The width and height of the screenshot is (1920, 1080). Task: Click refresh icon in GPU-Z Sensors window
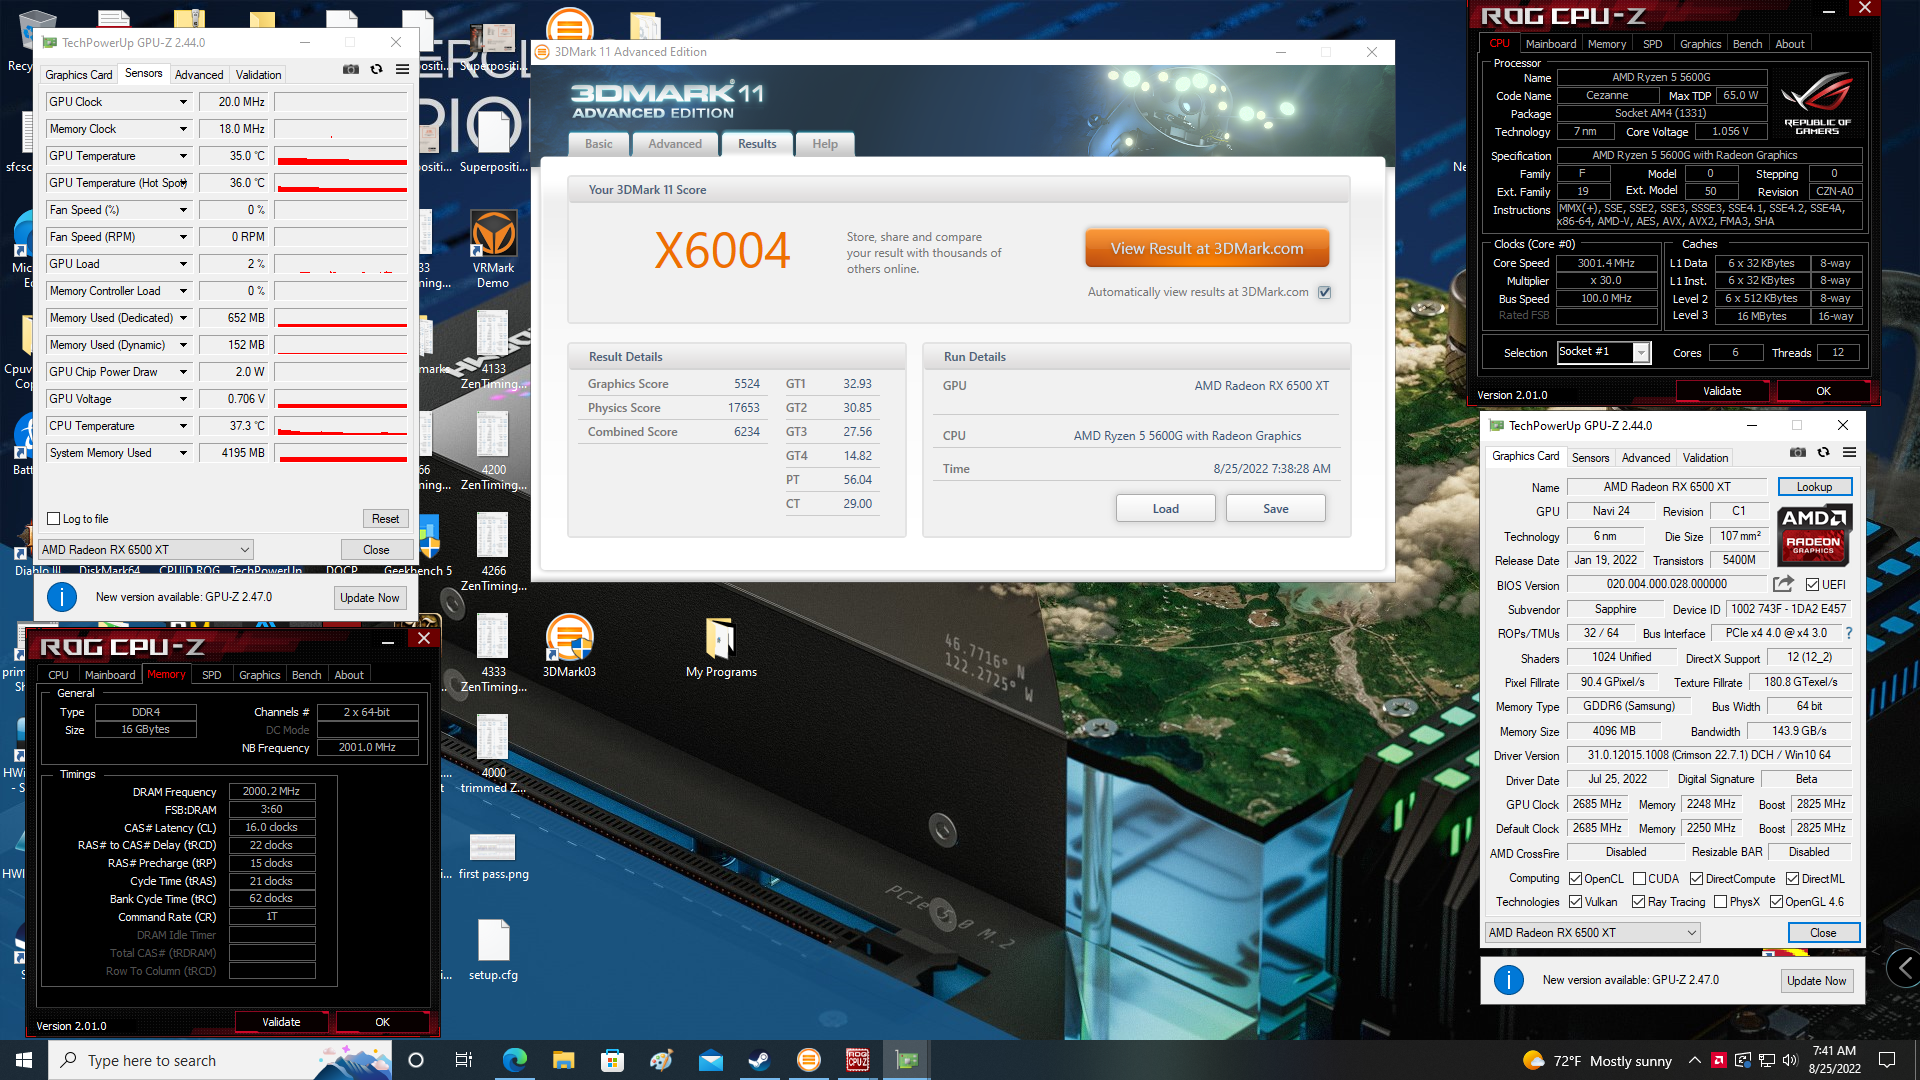376,69
